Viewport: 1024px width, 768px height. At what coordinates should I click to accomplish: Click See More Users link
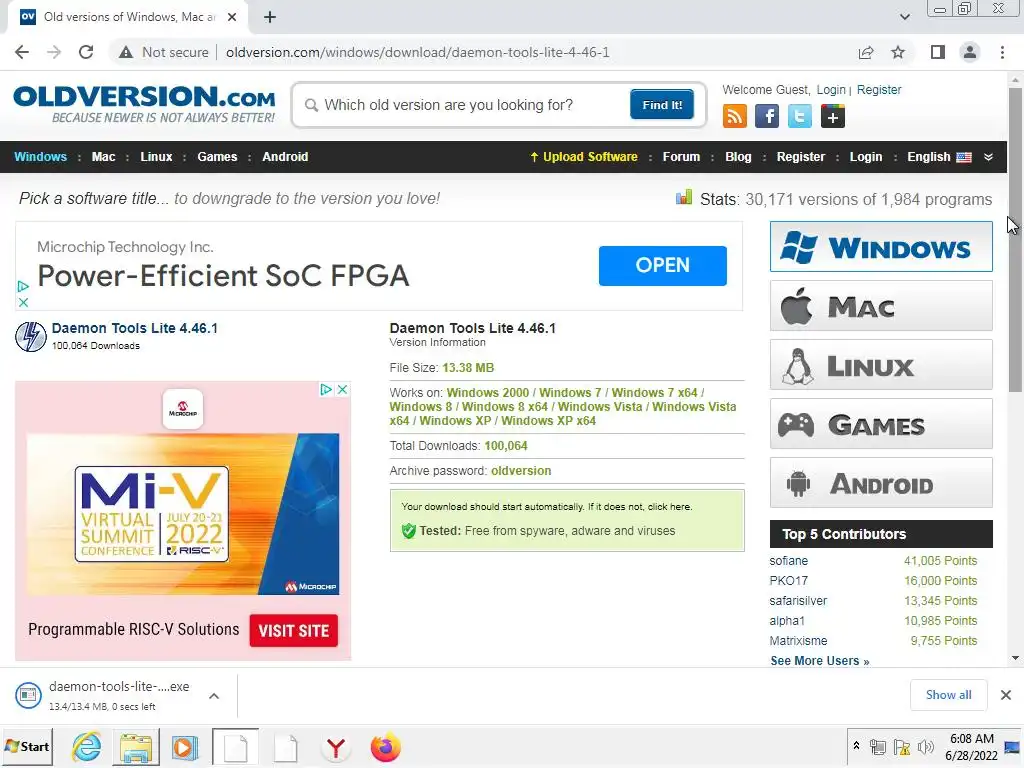(x=820, y=661)
